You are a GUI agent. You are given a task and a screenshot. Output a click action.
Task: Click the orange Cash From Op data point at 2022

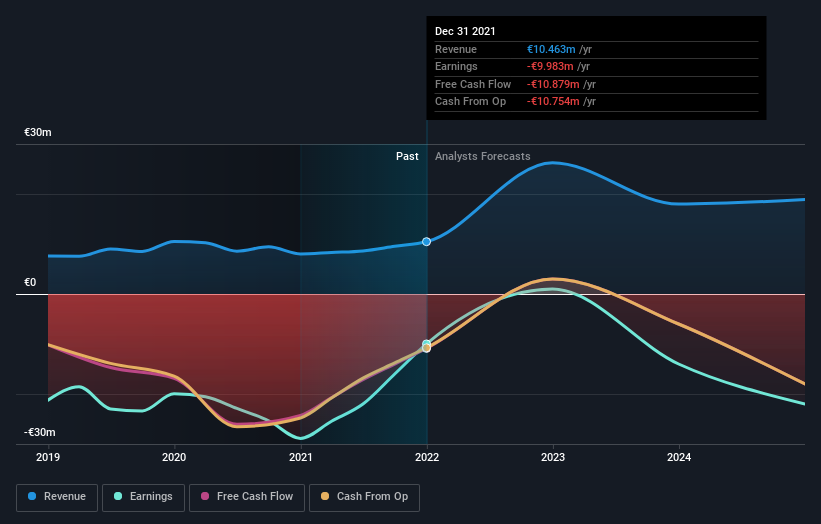point(426,348)
